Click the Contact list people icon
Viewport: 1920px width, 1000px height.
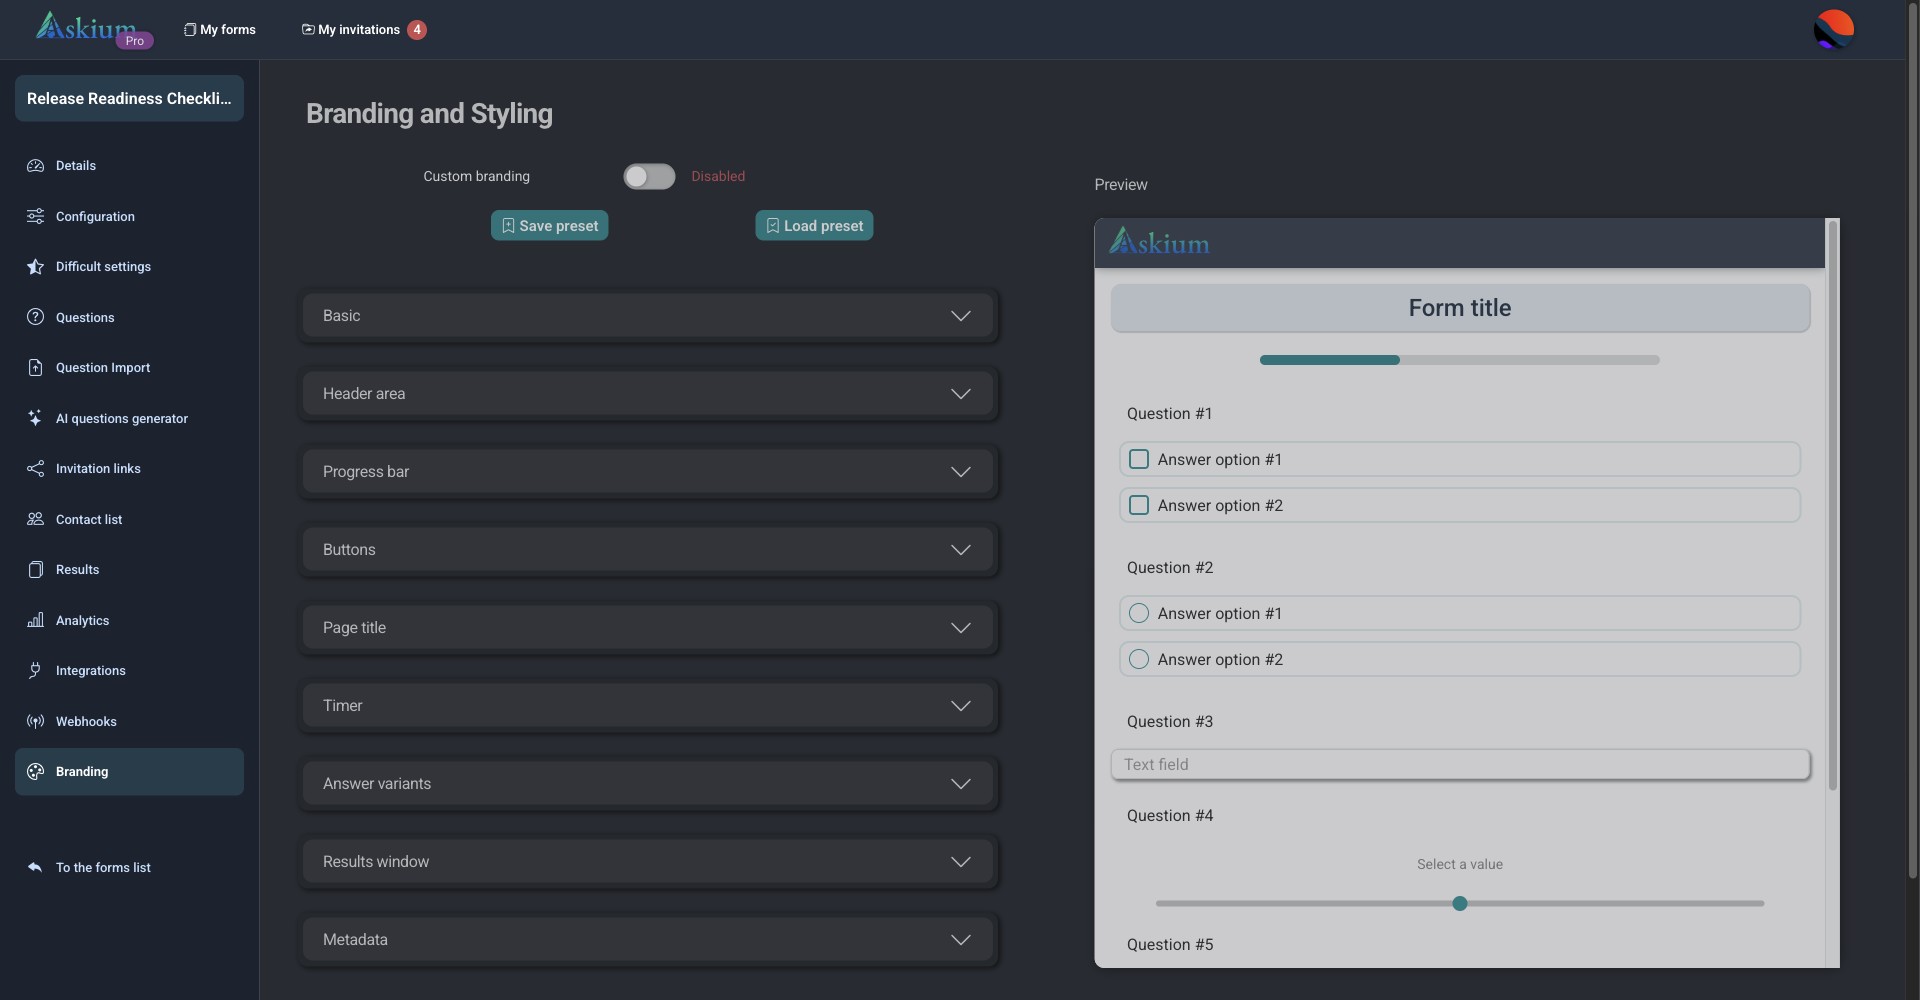35,519
